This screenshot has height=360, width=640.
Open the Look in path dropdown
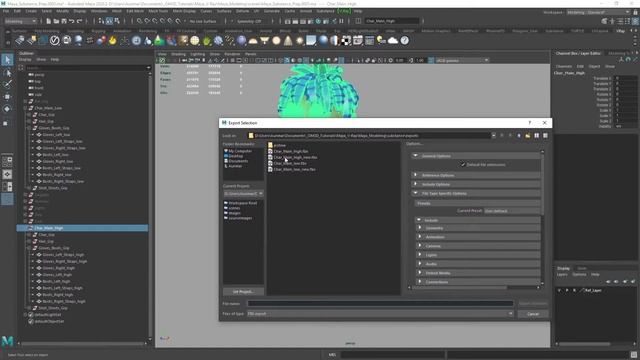(x=493, y=136)
